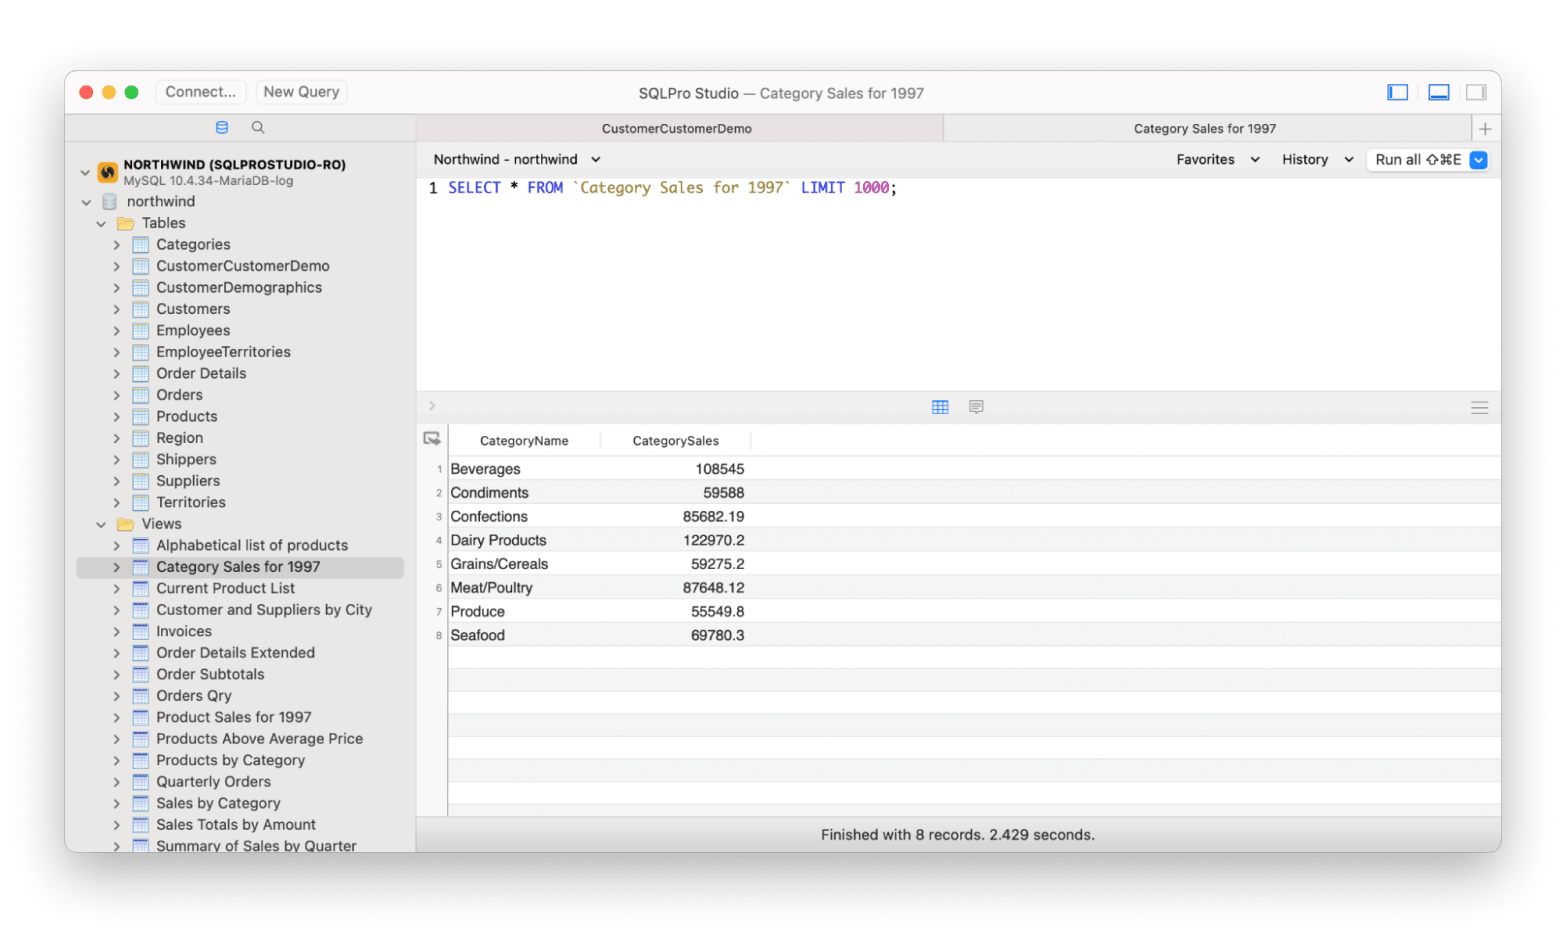Show the query messages view icon

(x=976, y=407)
